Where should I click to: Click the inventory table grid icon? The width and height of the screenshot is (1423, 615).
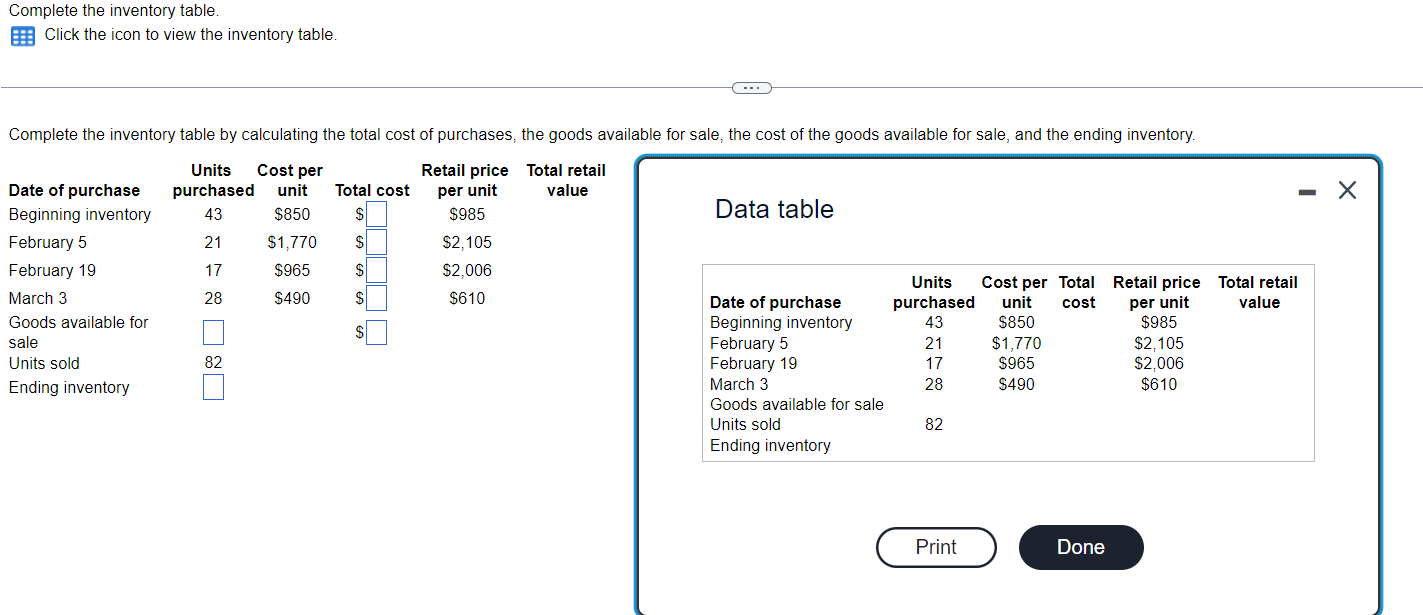click(x=22, y=35)
